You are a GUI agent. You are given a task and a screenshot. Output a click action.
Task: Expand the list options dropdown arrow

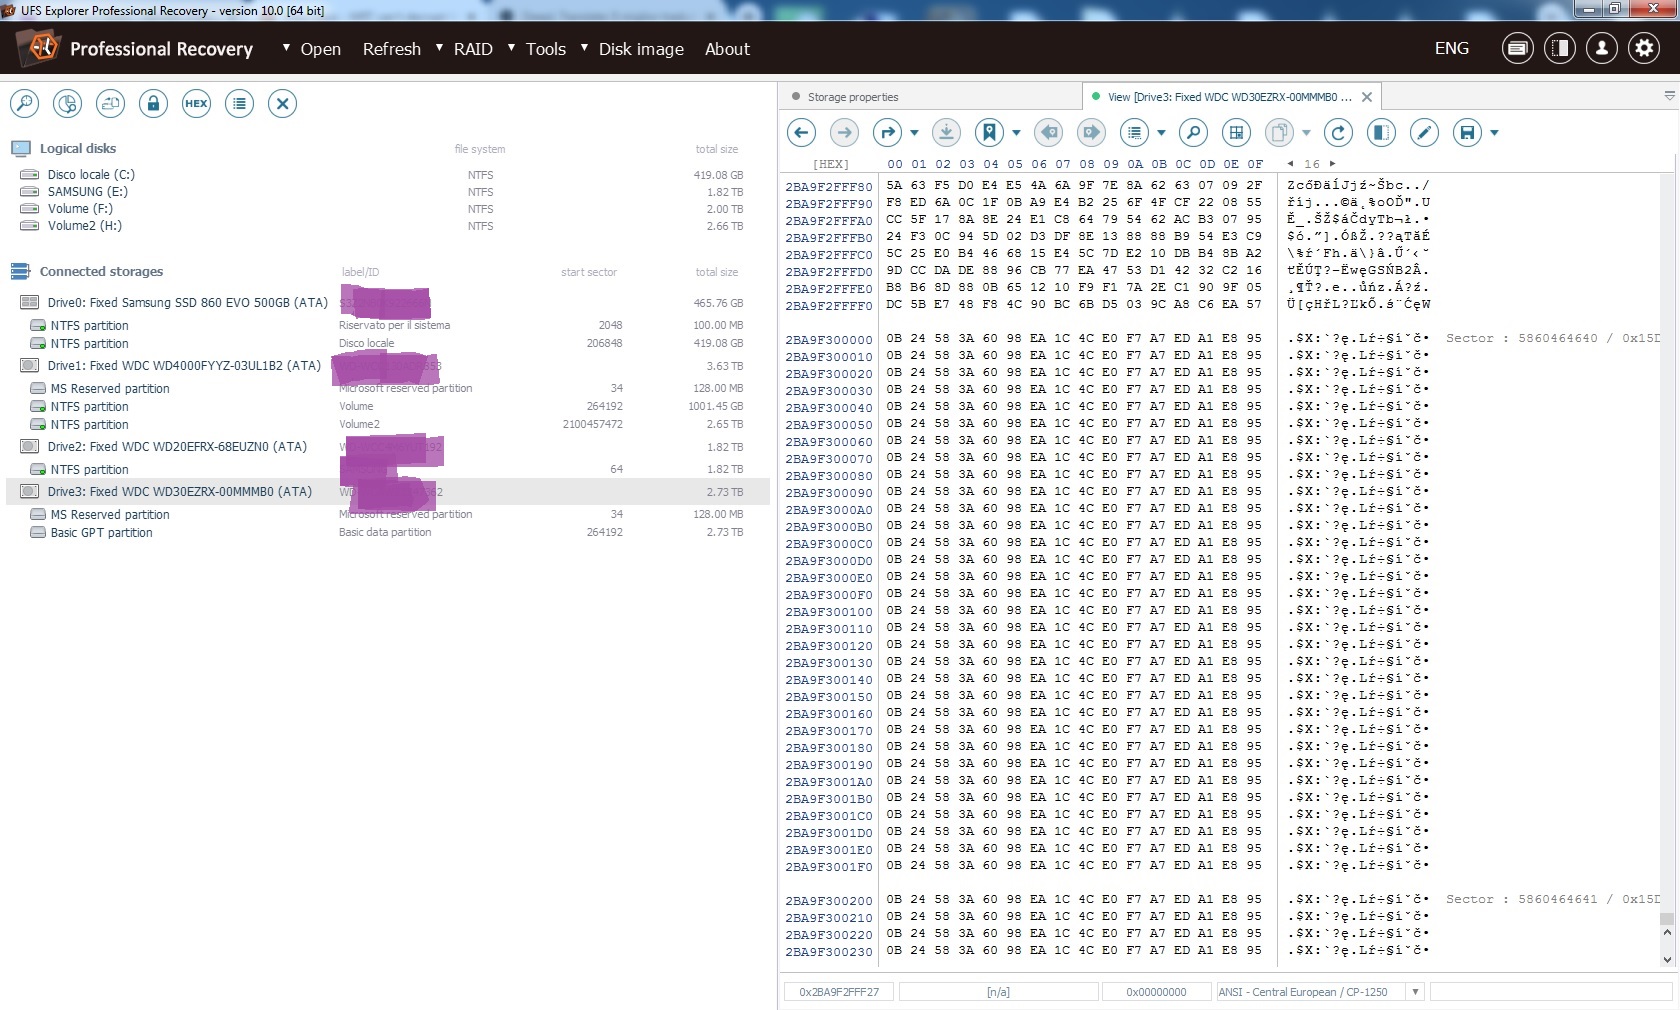pyautogui.click(x=1161, y=132)
